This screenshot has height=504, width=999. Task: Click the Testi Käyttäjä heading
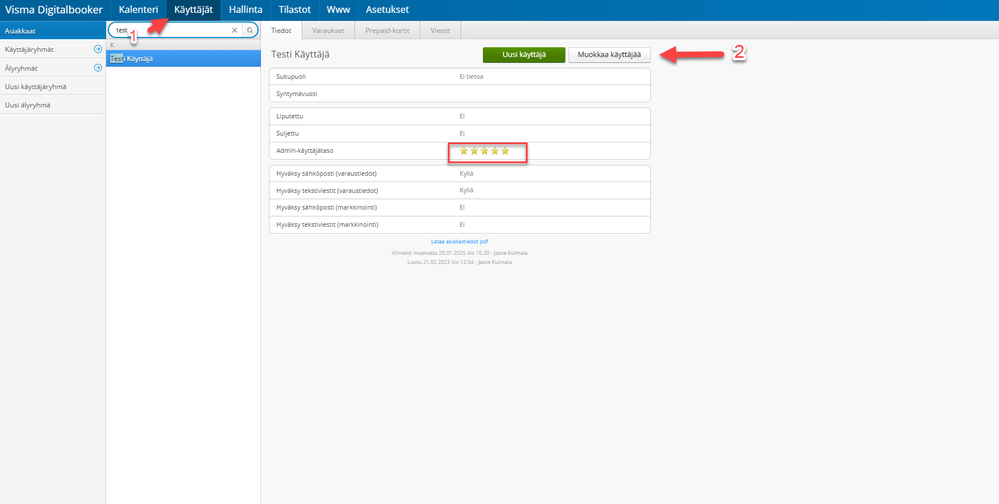(300, 55)
